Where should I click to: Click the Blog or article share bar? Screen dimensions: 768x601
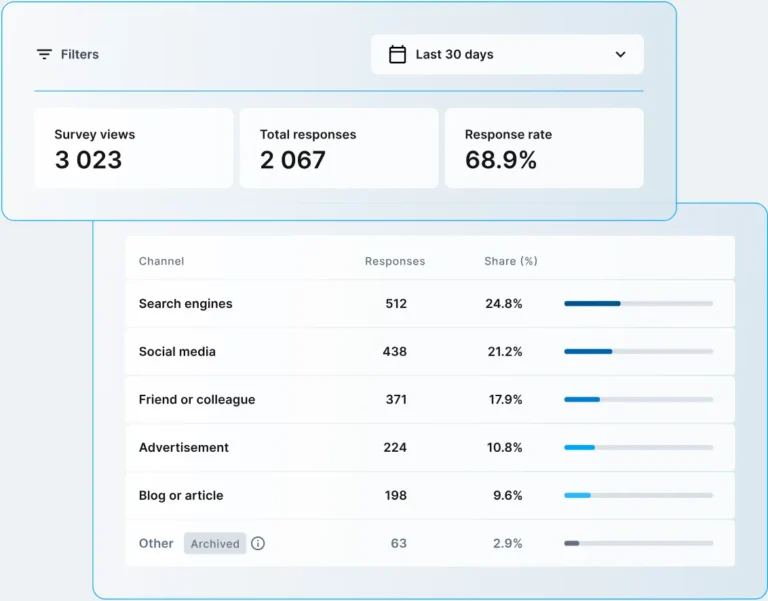[639, 496]
